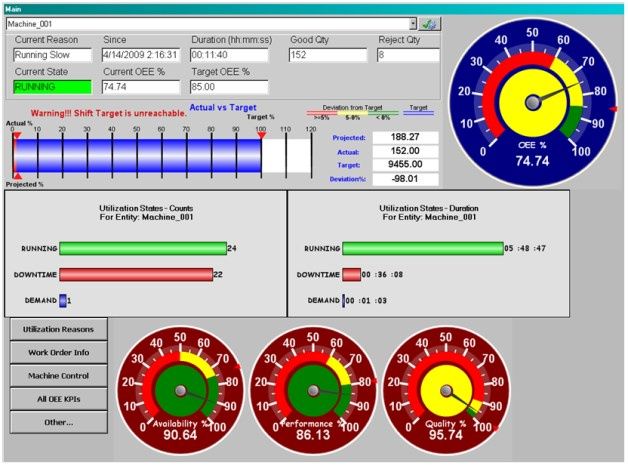628x466 pixels.
Task: Click the Availability % gauge
Action: pos(180,390)
